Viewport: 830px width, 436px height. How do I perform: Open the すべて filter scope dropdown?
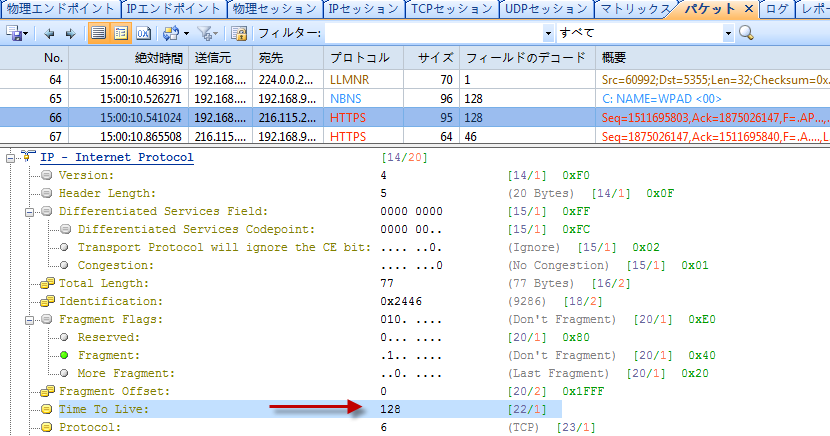pos(728,33)
